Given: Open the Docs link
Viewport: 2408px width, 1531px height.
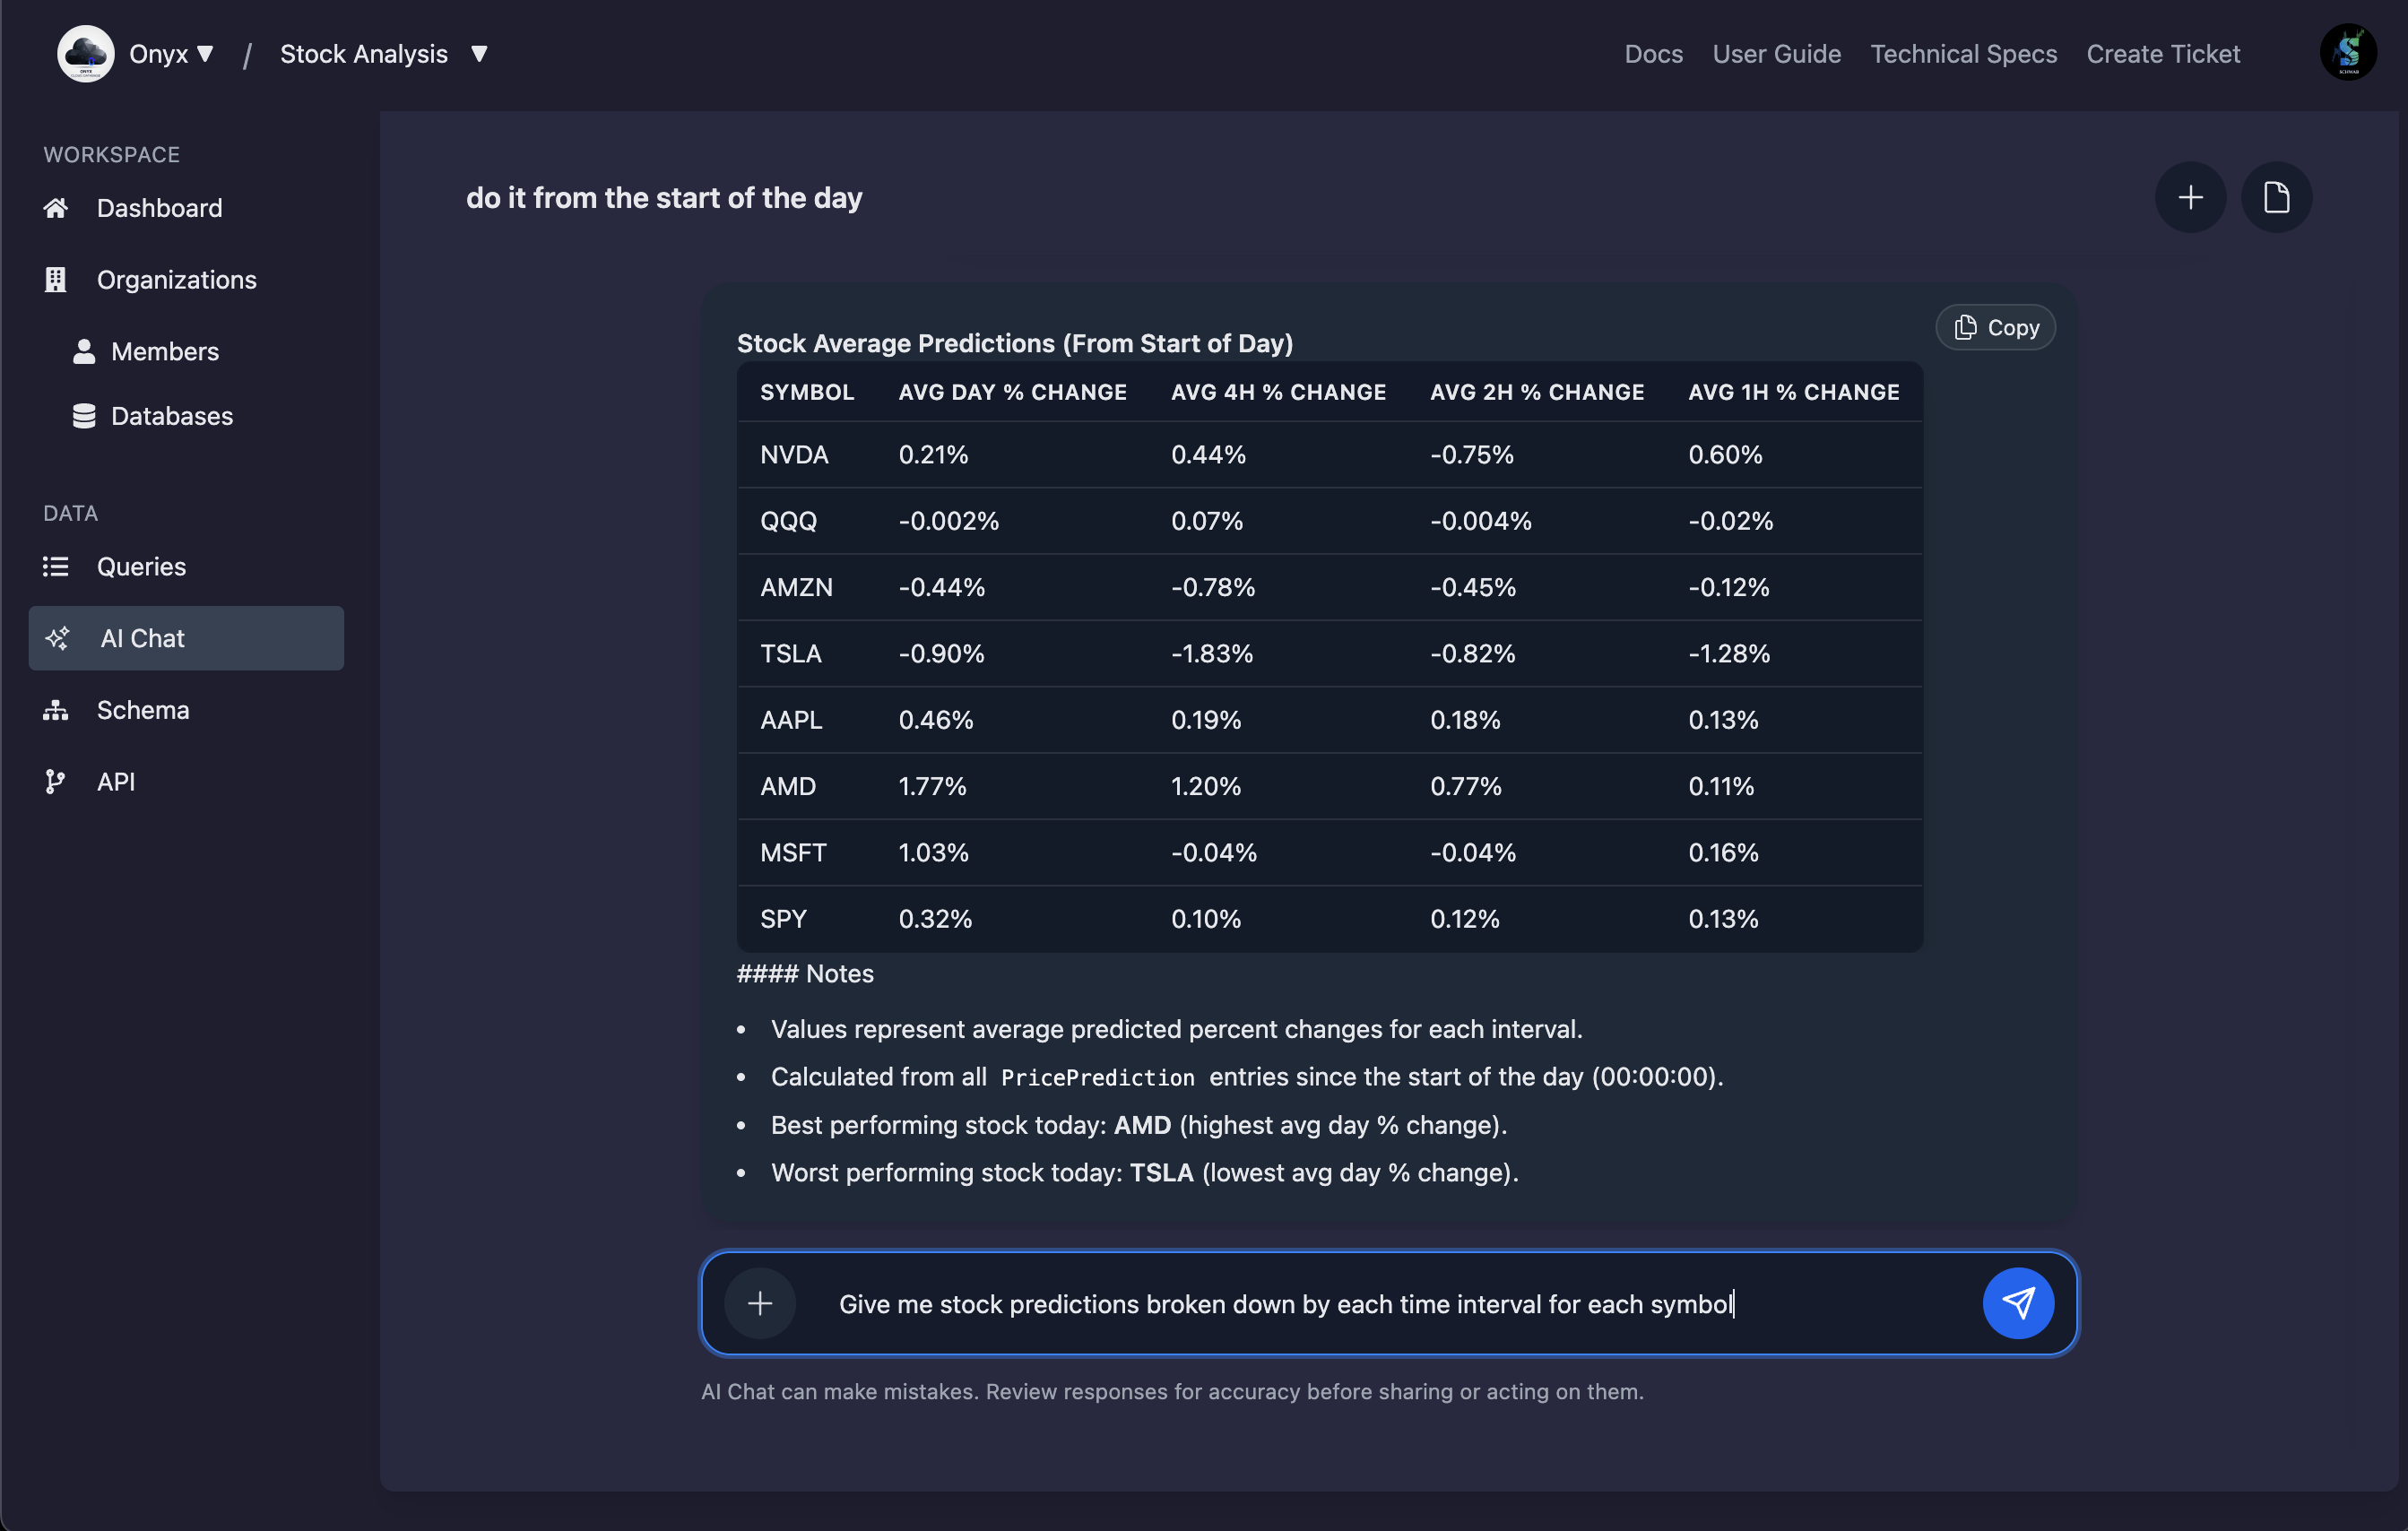Looking at the screenshot, I should tap(1653, 54).
